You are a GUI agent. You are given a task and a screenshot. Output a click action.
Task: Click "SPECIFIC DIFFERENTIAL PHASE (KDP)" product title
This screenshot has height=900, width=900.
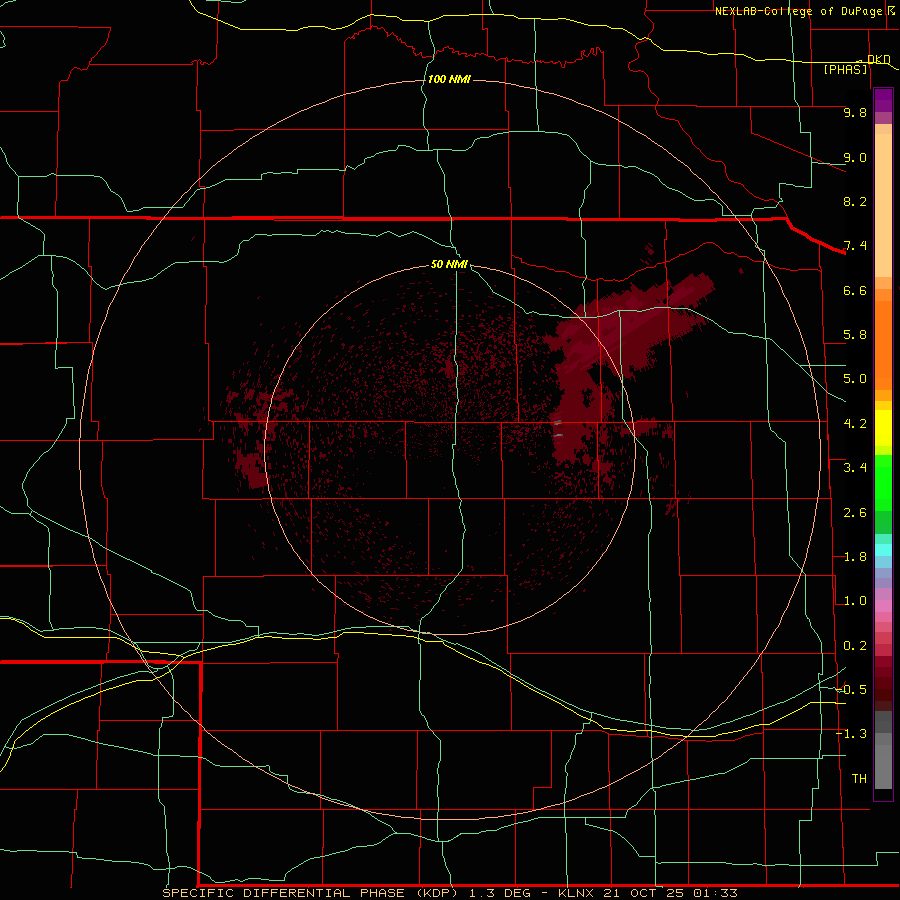(x=309, y=893)
